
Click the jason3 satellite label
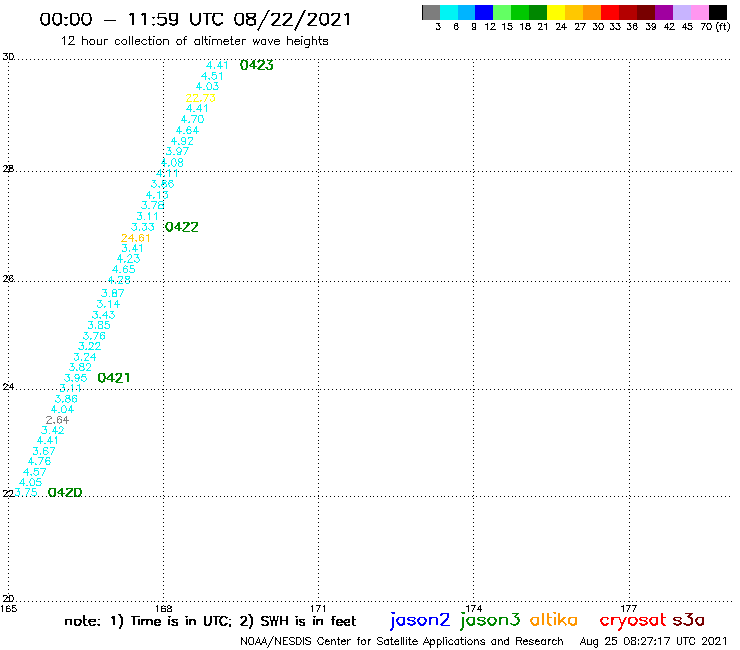coord(490,621)
